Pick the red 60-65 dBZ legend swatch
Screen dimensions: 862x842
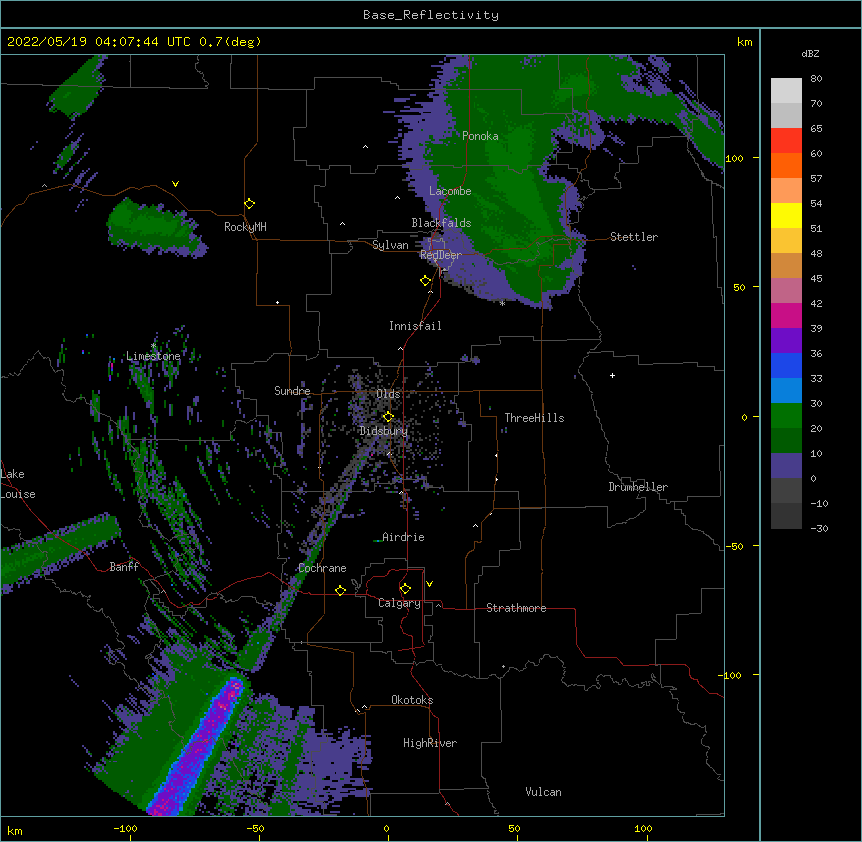[x=786, y=141]
